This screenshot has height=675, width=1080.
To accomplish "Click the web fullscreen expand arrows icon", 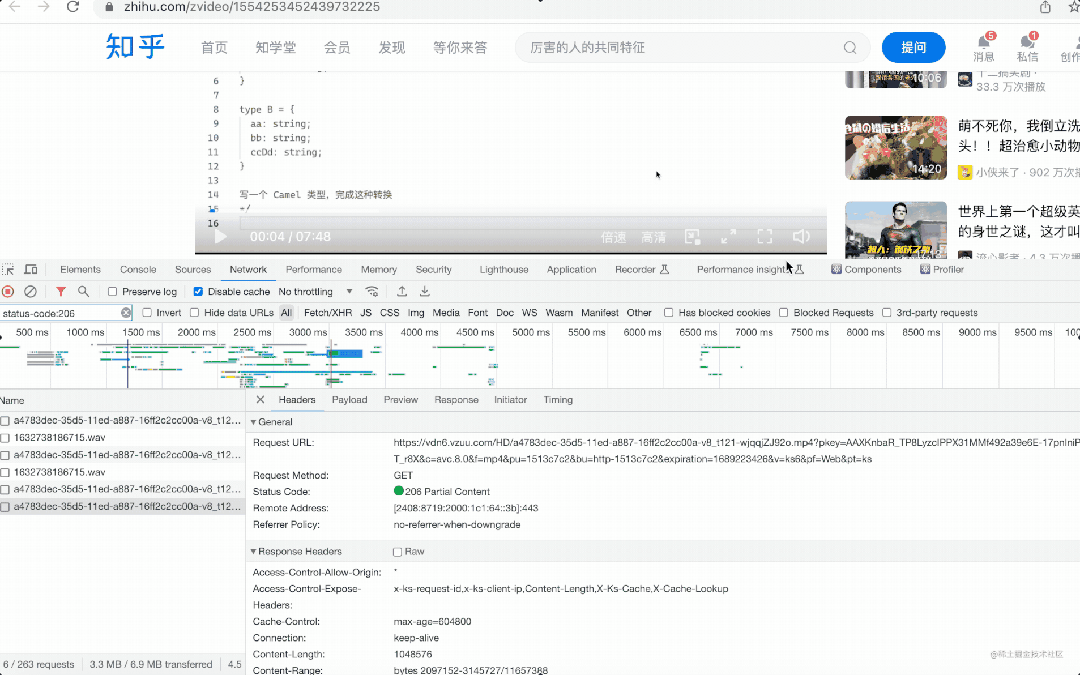I will pyautogui.click(x=729, y=237).
